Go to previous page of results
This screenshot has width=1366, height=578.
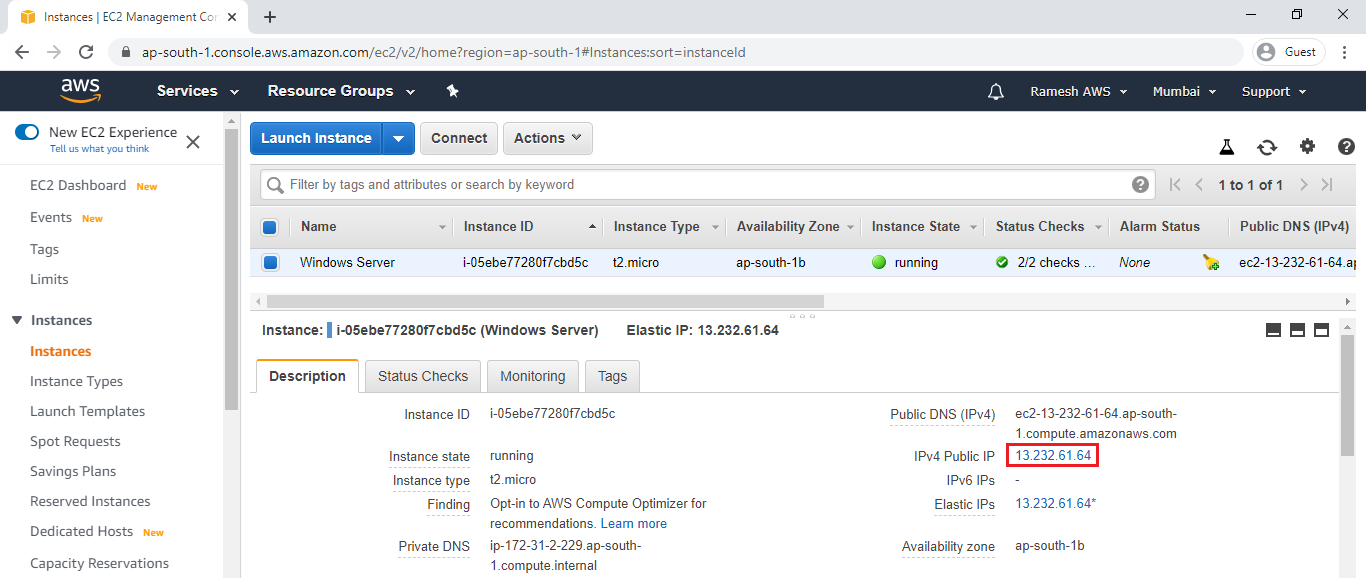coord(1199,185)
